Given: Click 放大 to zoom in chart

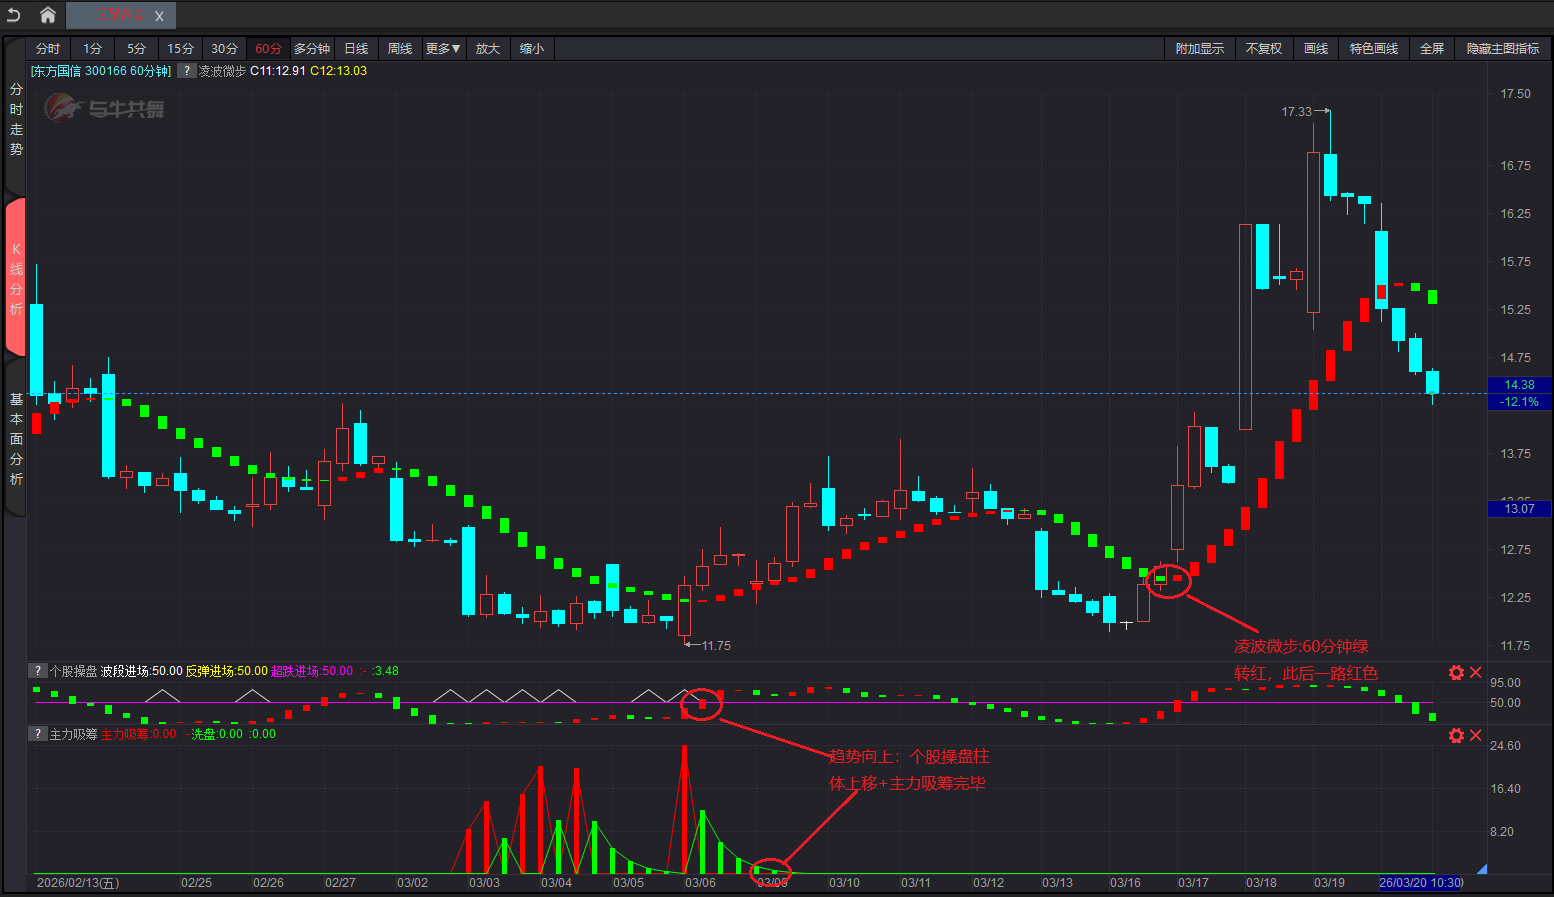Looking at the screenshot, I should 487,49.
